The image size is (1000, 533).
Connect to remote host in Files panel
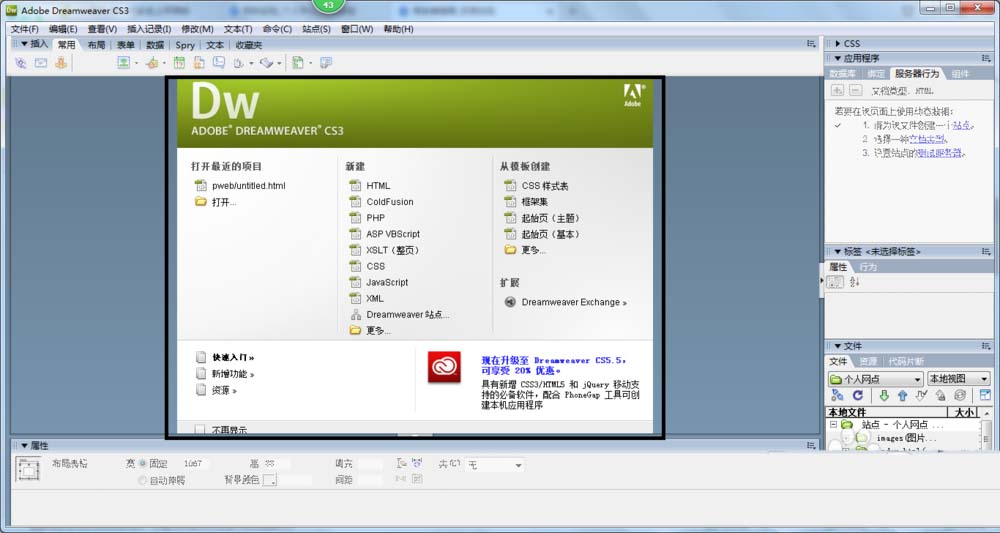coord(837,396)
